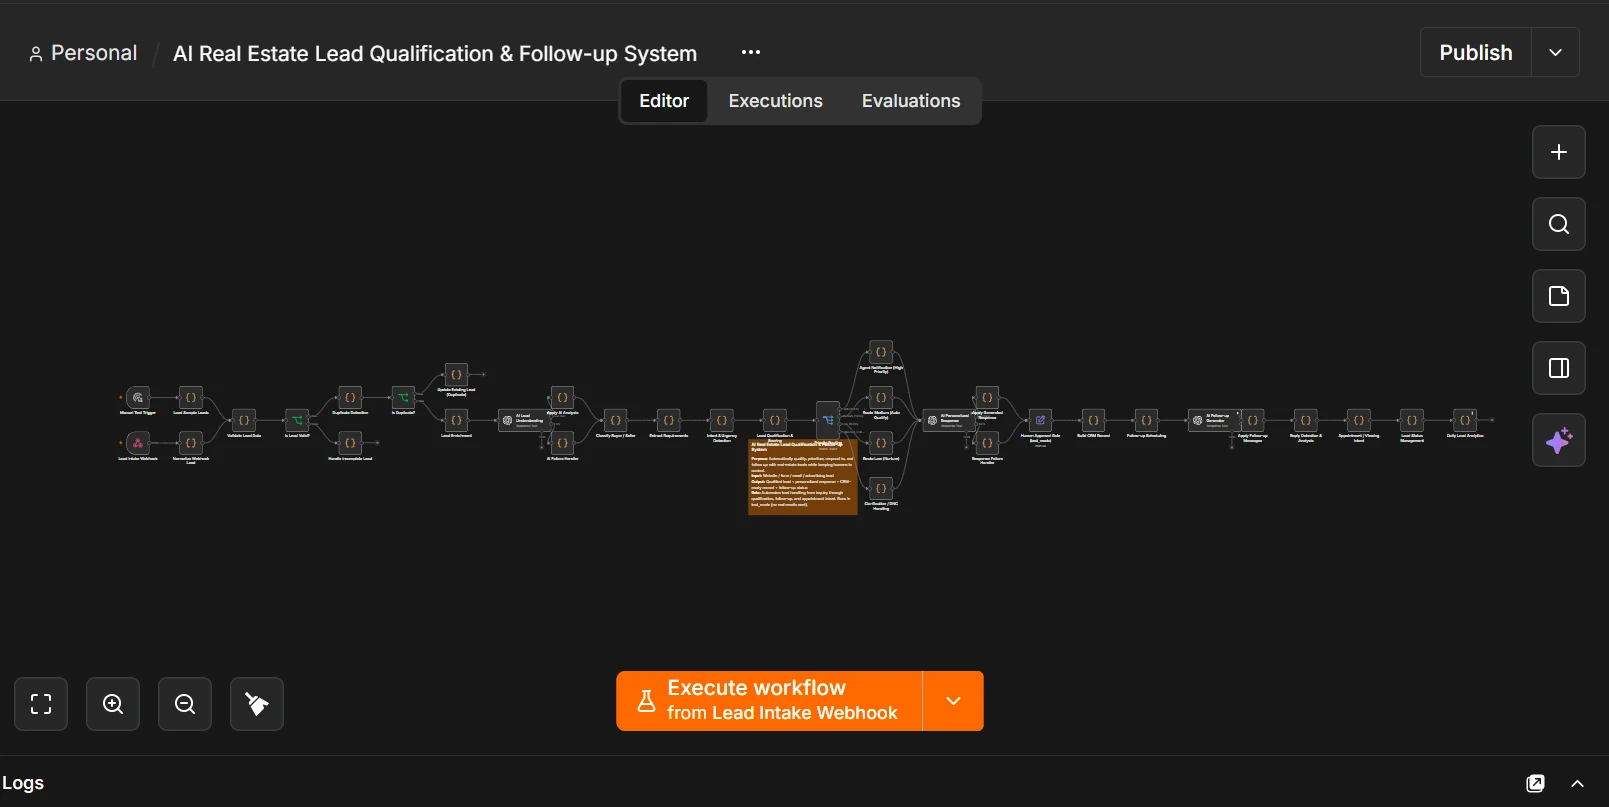Select the Follow-up Scheduling node

coord(1146,420)
